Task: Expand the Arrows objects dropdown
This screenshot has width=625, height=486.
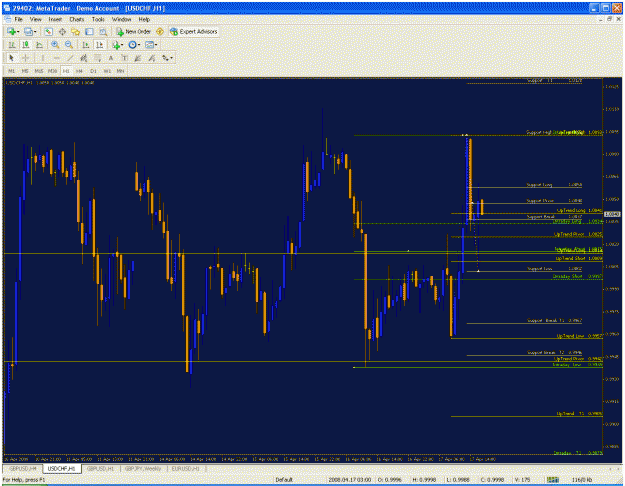Action: point(172,58)
